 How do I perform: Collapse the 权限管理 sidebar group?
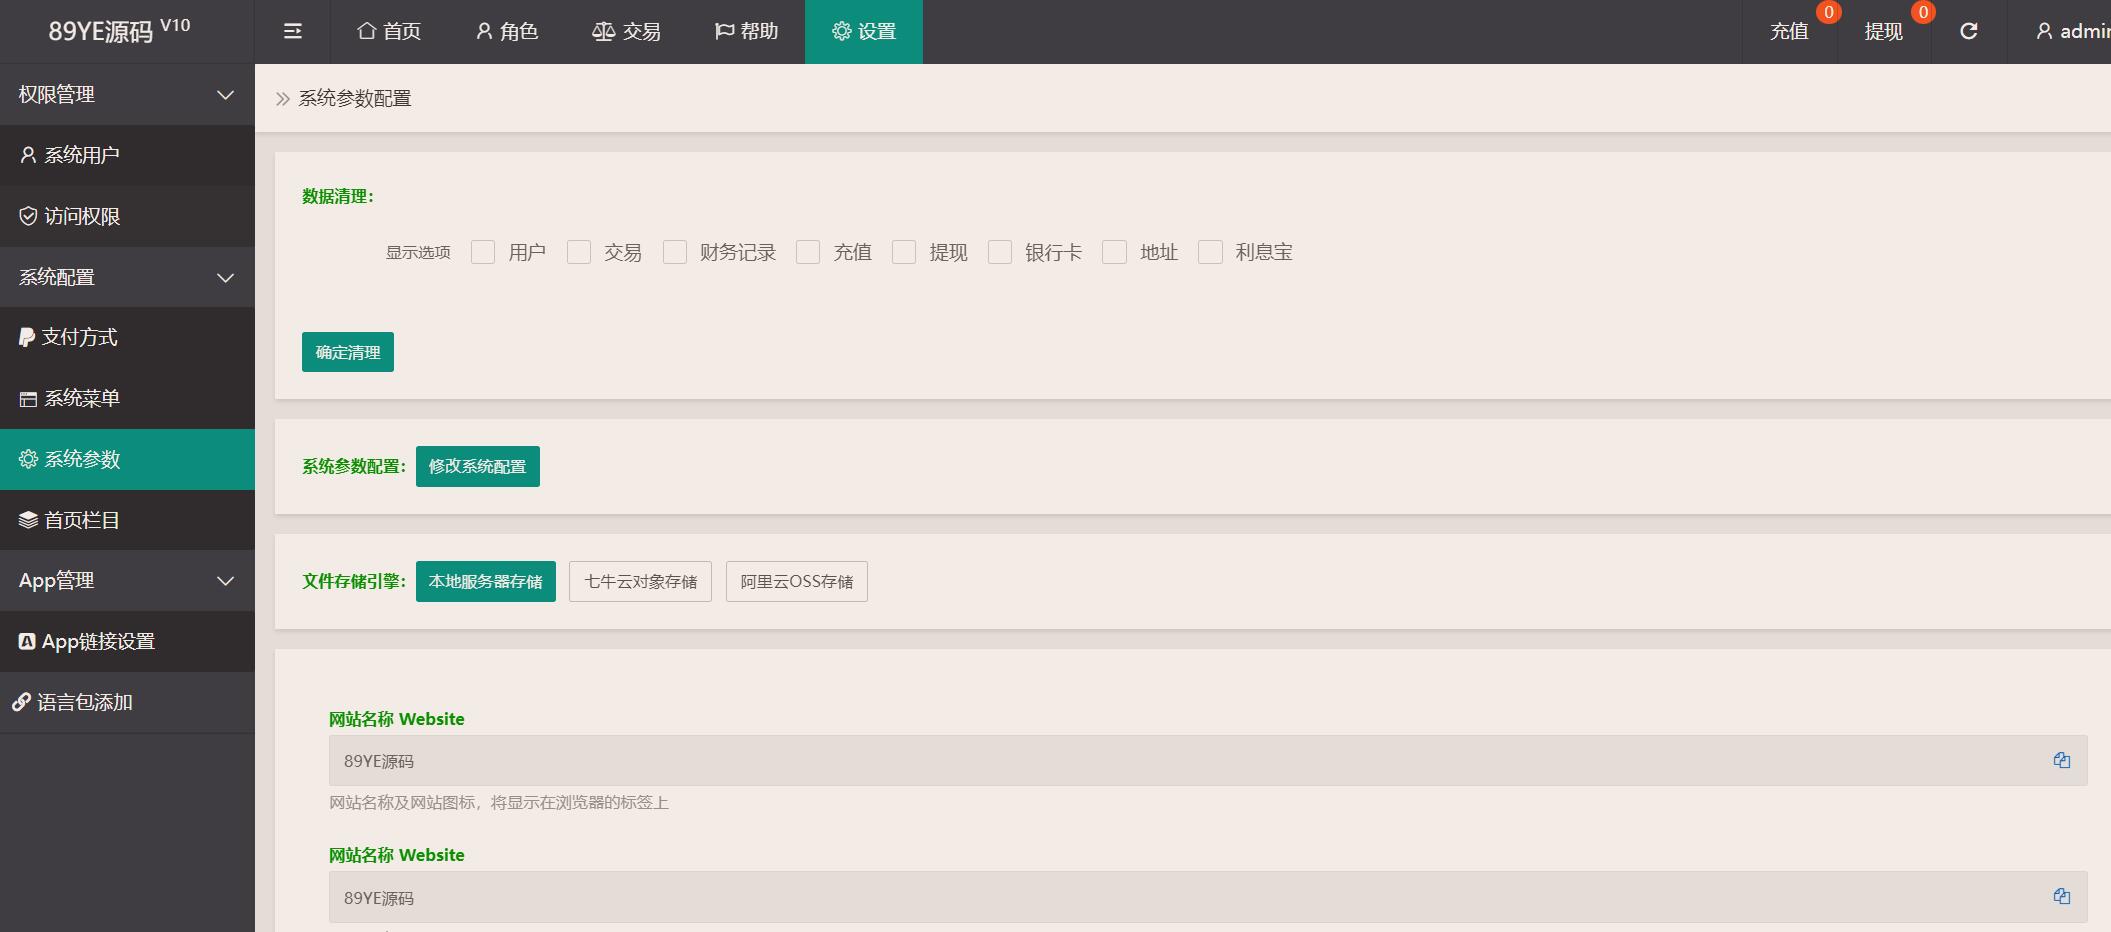click(x=127, y=94)
